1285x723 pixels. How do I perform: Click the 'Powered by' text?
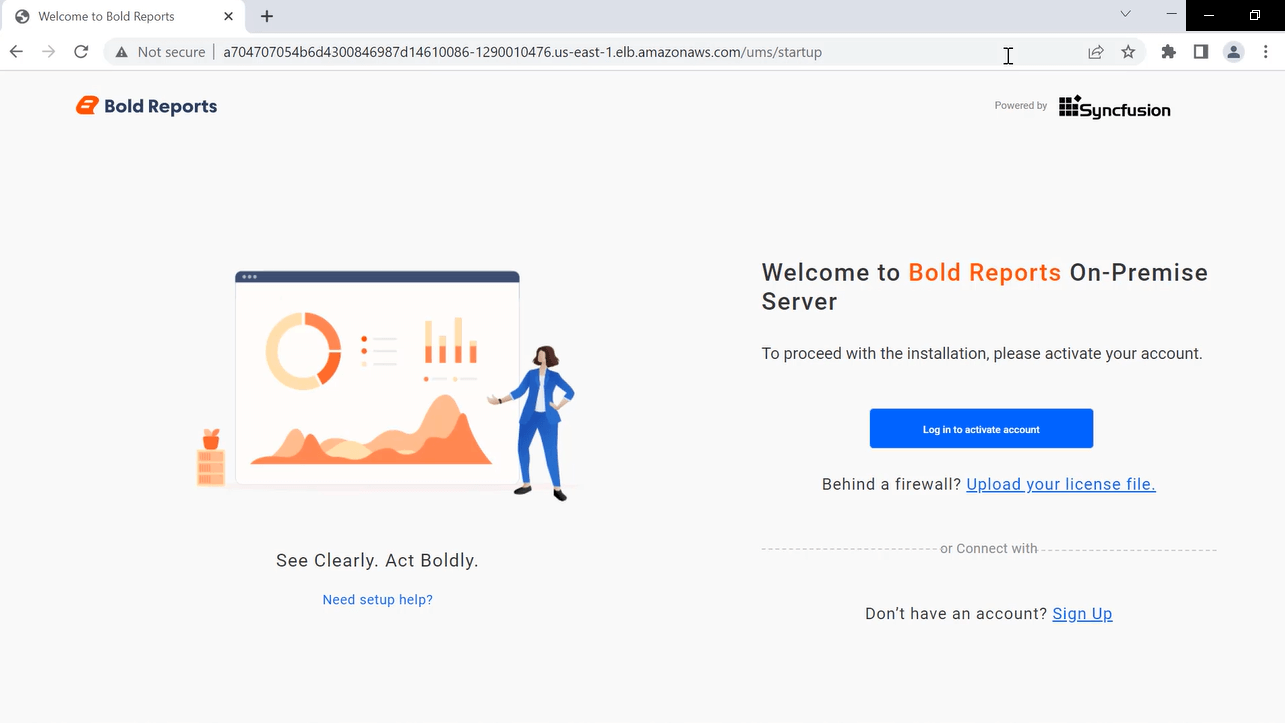pos(1021,106)
